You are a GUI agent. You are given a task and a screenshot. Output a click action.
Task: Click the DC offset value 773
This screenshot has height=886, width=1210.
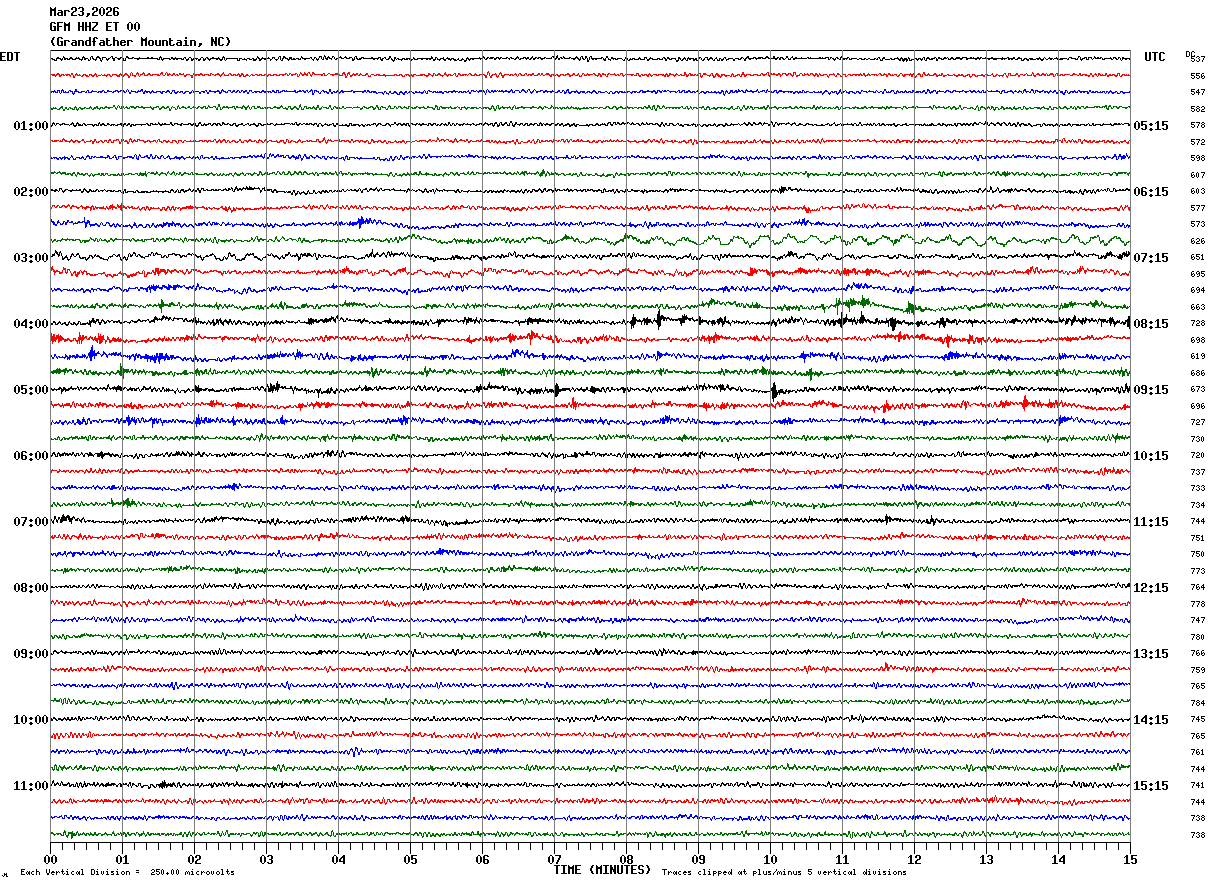[x=1197, y=571]
